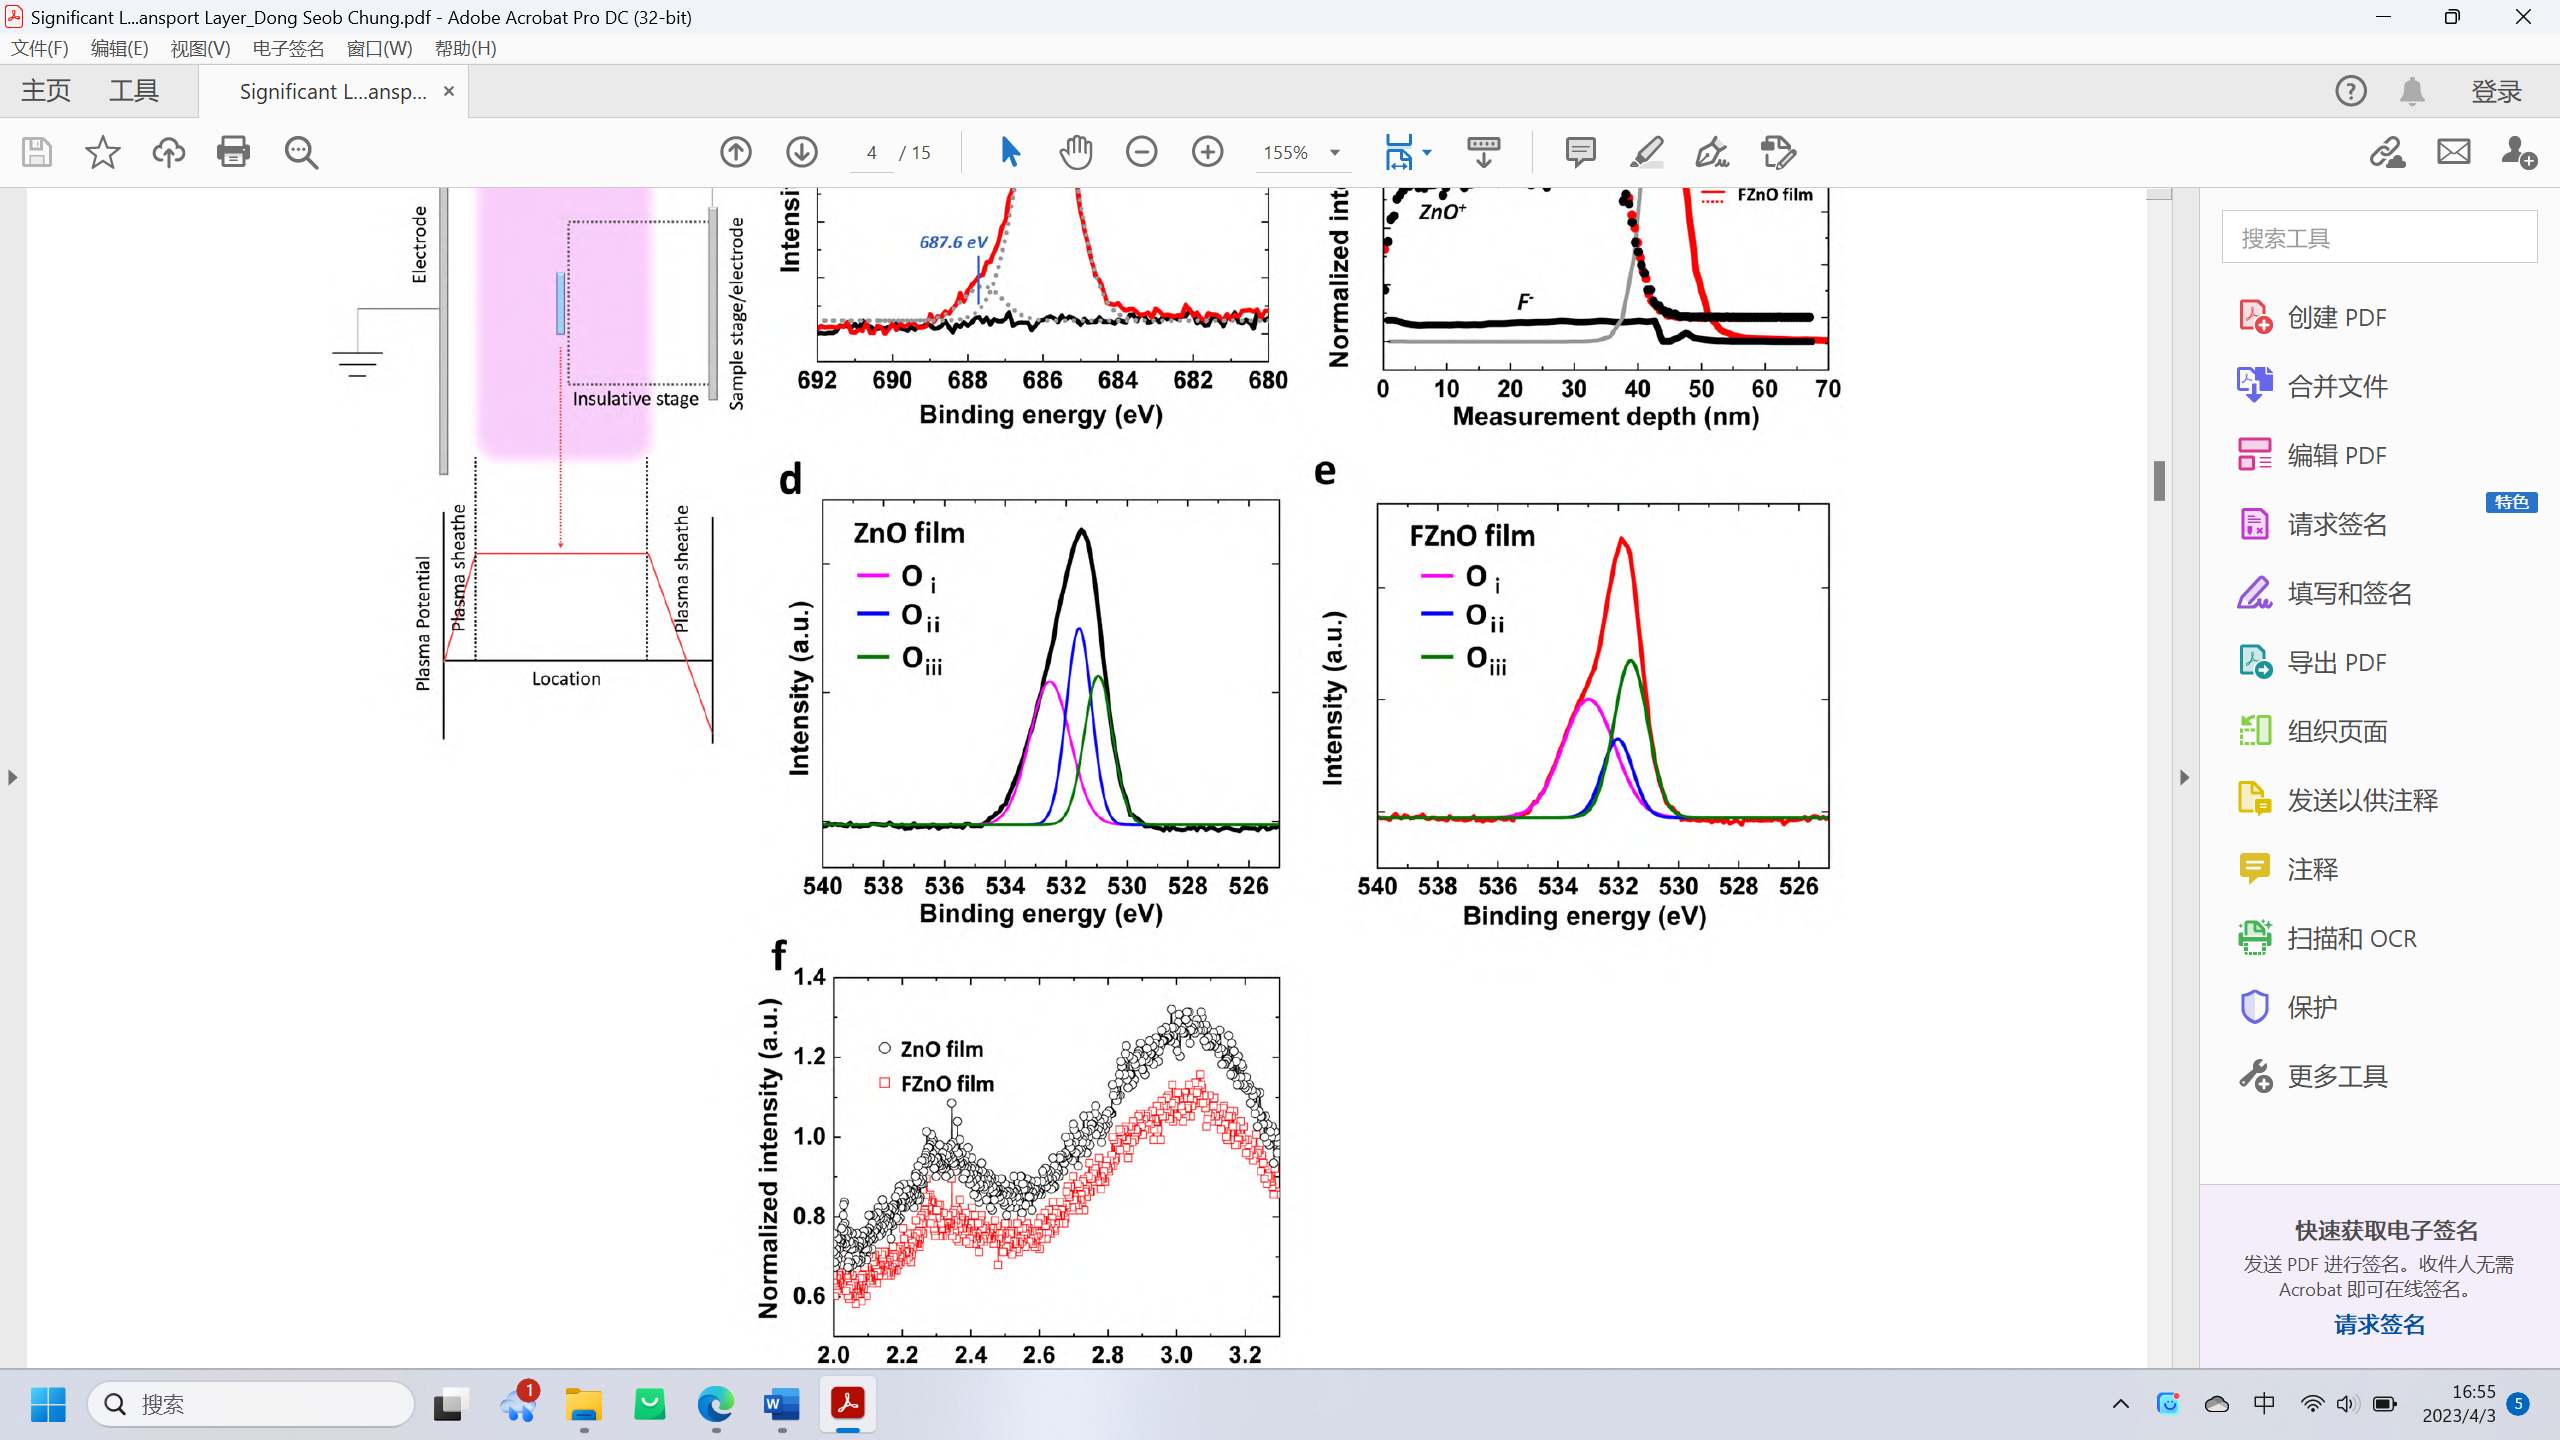Image resolution: width=2560 pixels, height=1440 pixels.
Task: Open the find text magnifier tool
Action: tap(300, 152)
